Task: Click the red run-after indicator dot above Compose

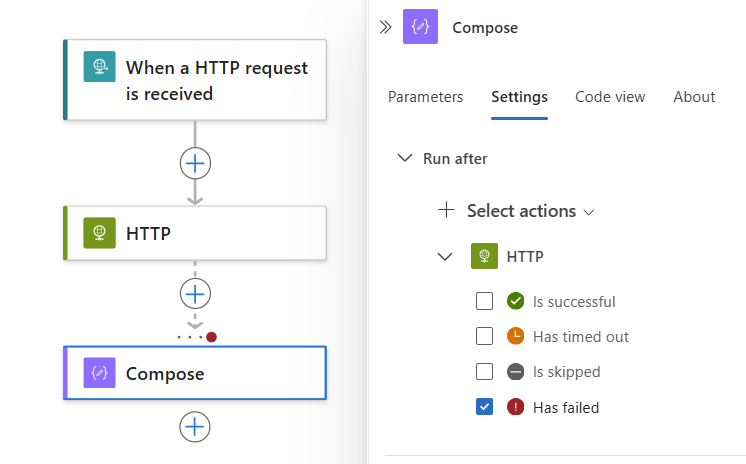Action: coord(211,337)
